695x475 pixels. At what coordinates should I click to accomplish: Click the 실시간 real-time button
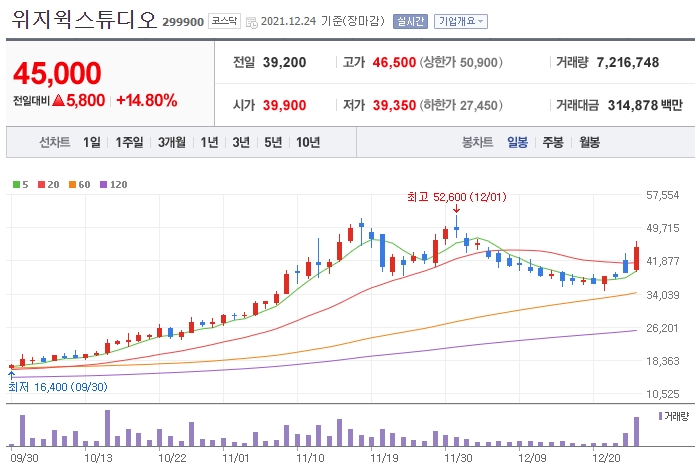pyautogui.click(x=410, y=21)
